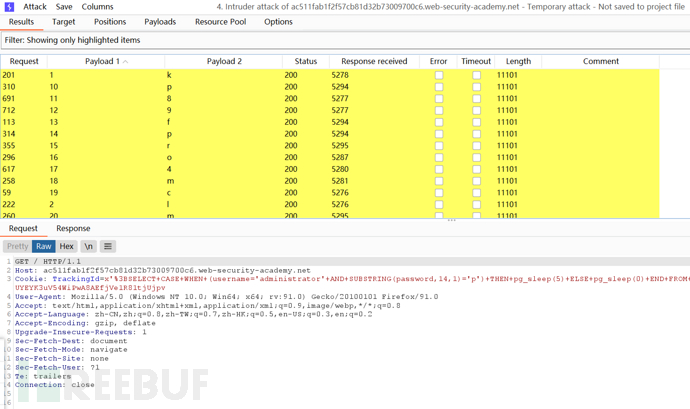The width and height of the screenshot is (690, 409).
Task: Select request number 310 cell
Action: click(x=9, y=87)
